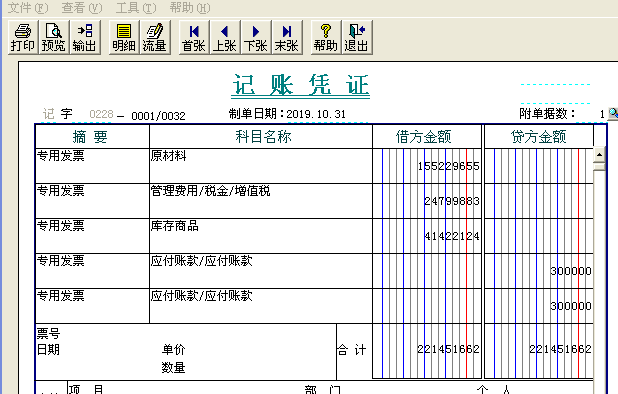The height and width of the screenshot is (394, 618).
Task: Click the page indicator 0001/0032
Action: pos(158,116)
